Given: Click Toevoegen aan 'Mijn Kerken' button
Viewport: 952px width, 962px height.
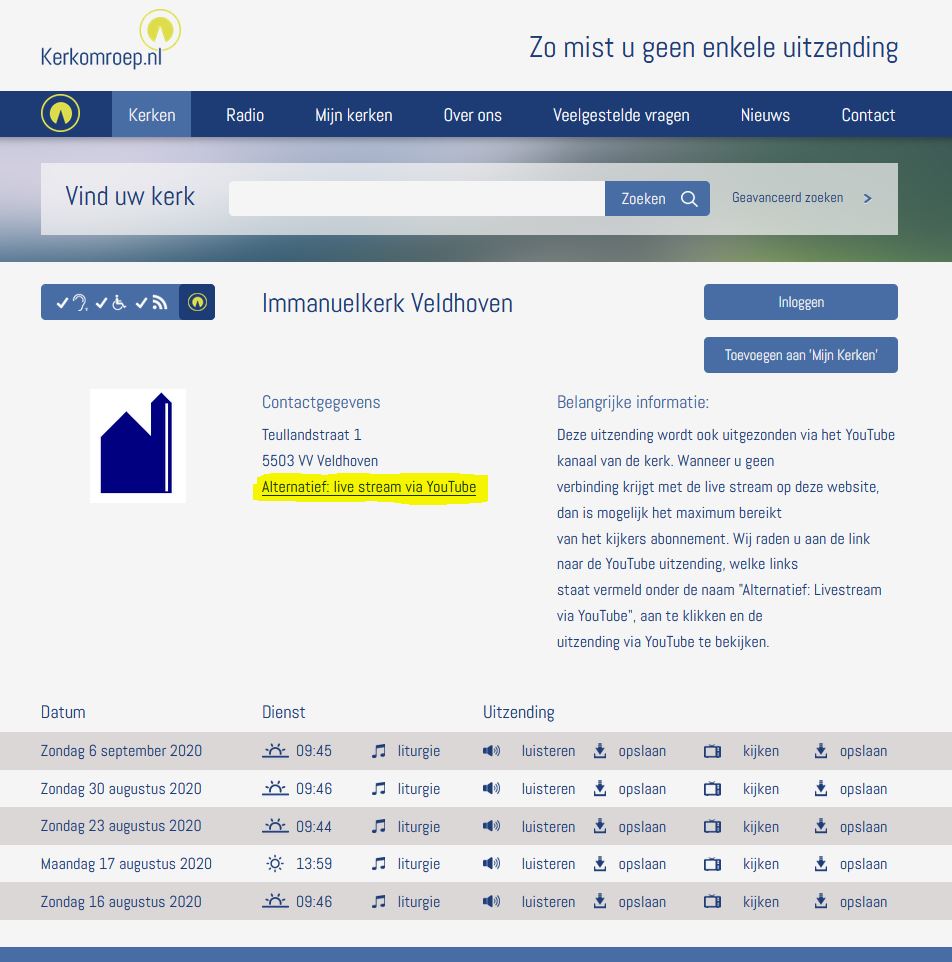Looking at the screenshot, I should coord(800,355).
